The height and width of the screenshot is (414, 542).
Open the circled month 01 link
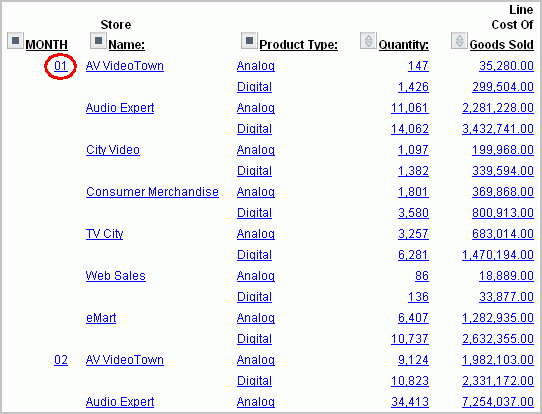(x=61, y=66)
